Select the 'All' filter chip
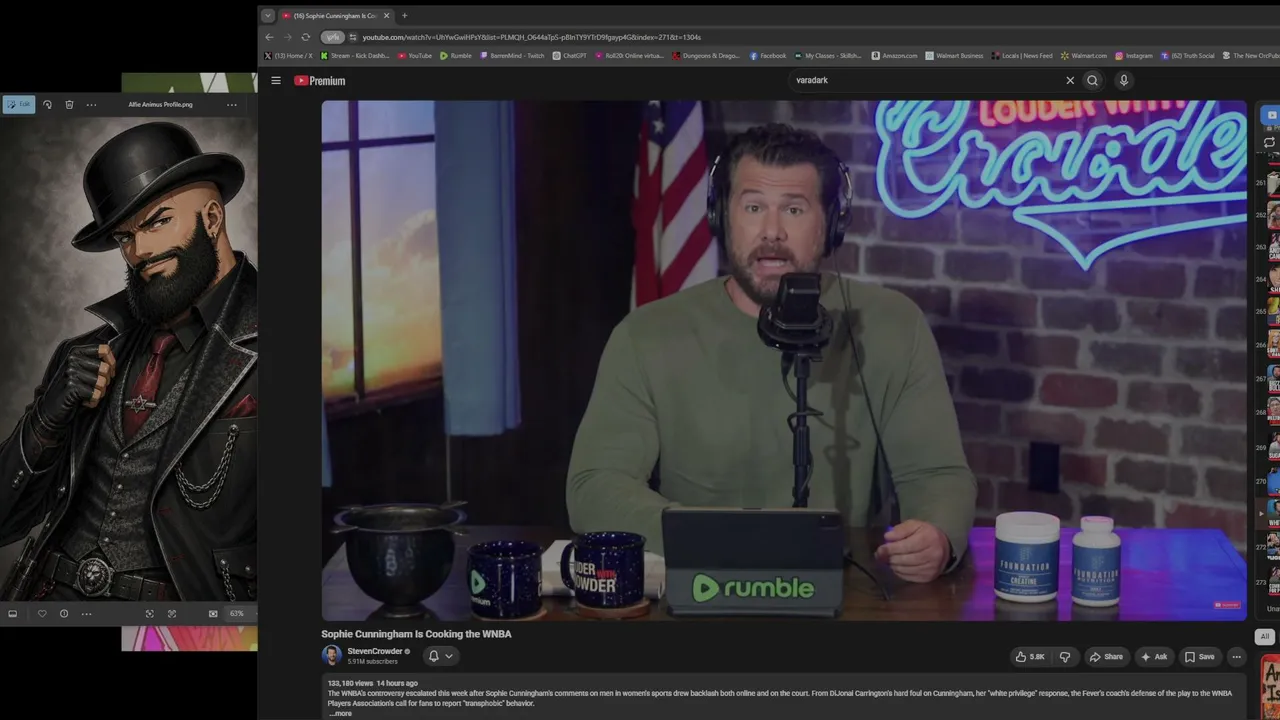1280x720 pixels. 1264,636
